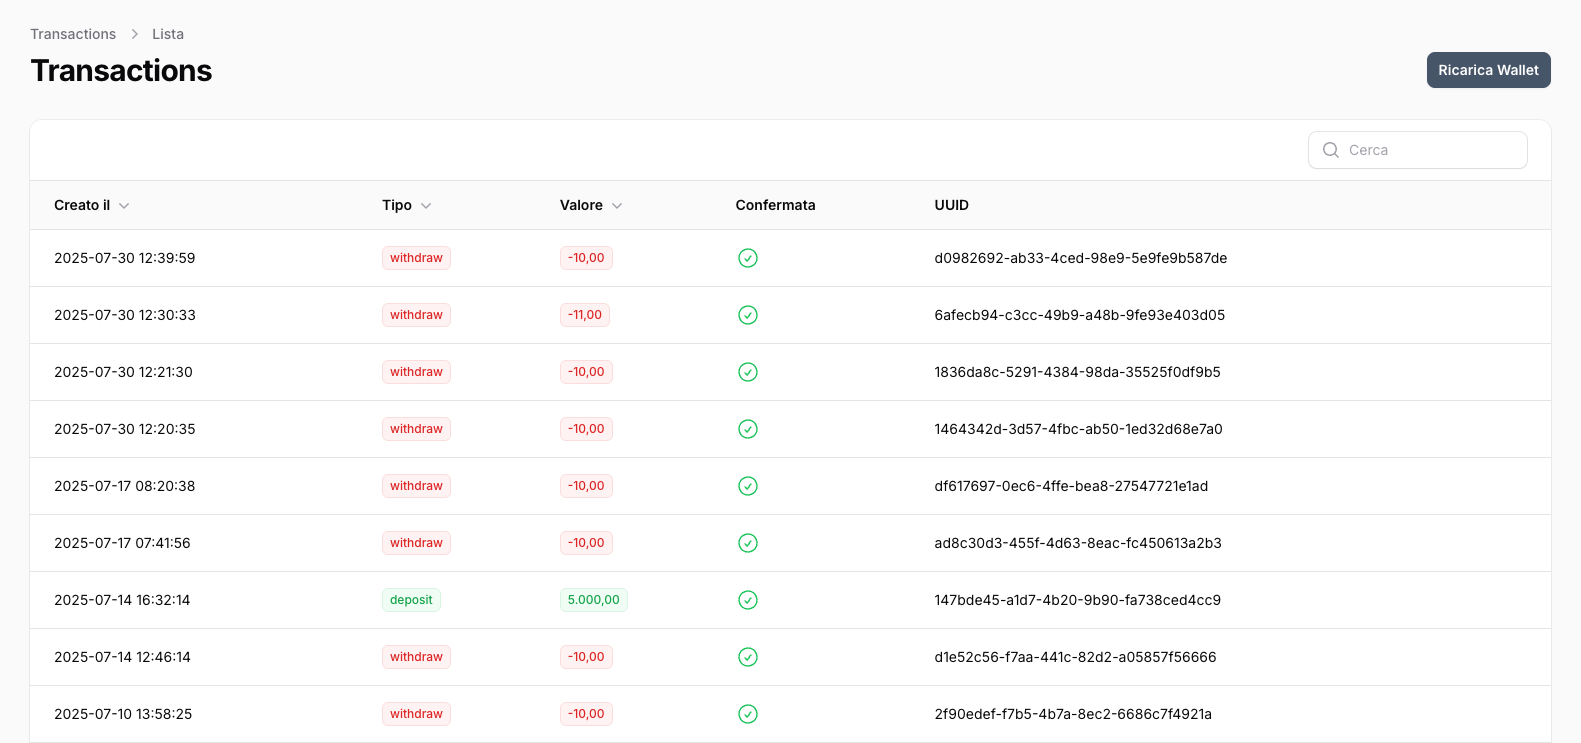Open Transactions breadcrumb link

point(73,34)
